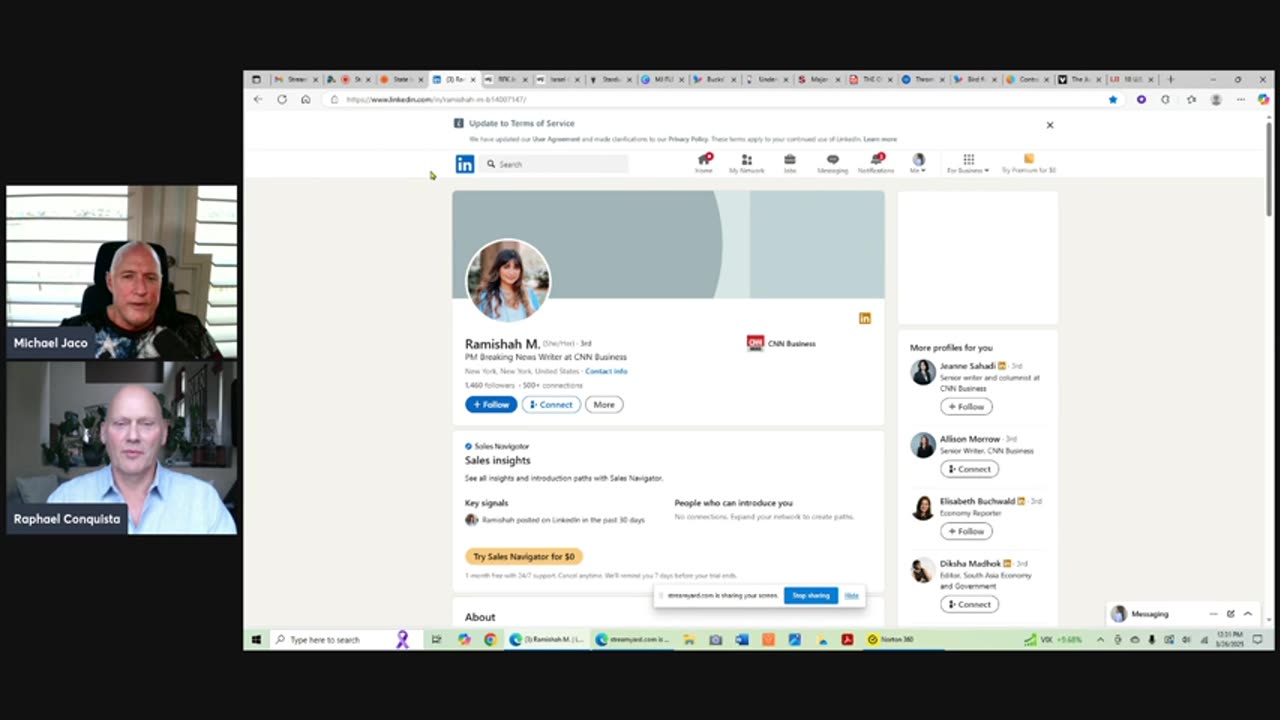Open the browser favorites icon
Image resolution: width=1280 pixels, height=720 pixels.
[1191, 99]
